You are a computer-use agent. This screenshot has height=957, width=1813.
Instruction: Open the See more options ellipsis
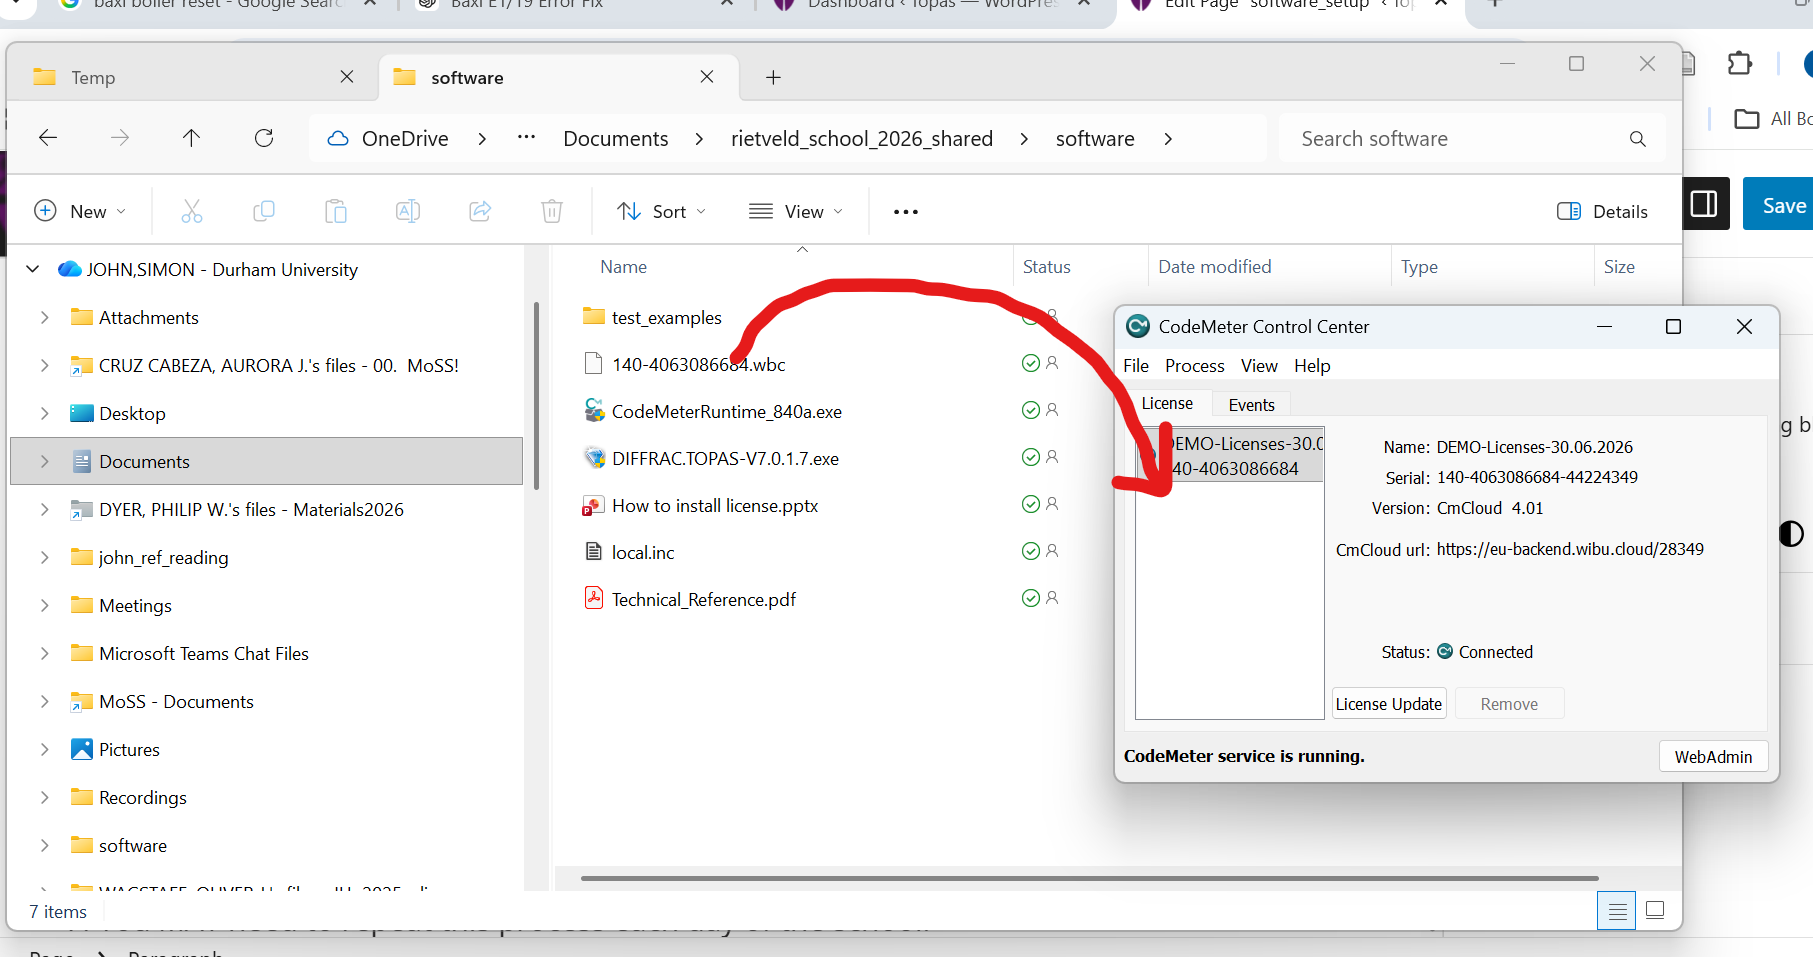click(905, 211)
